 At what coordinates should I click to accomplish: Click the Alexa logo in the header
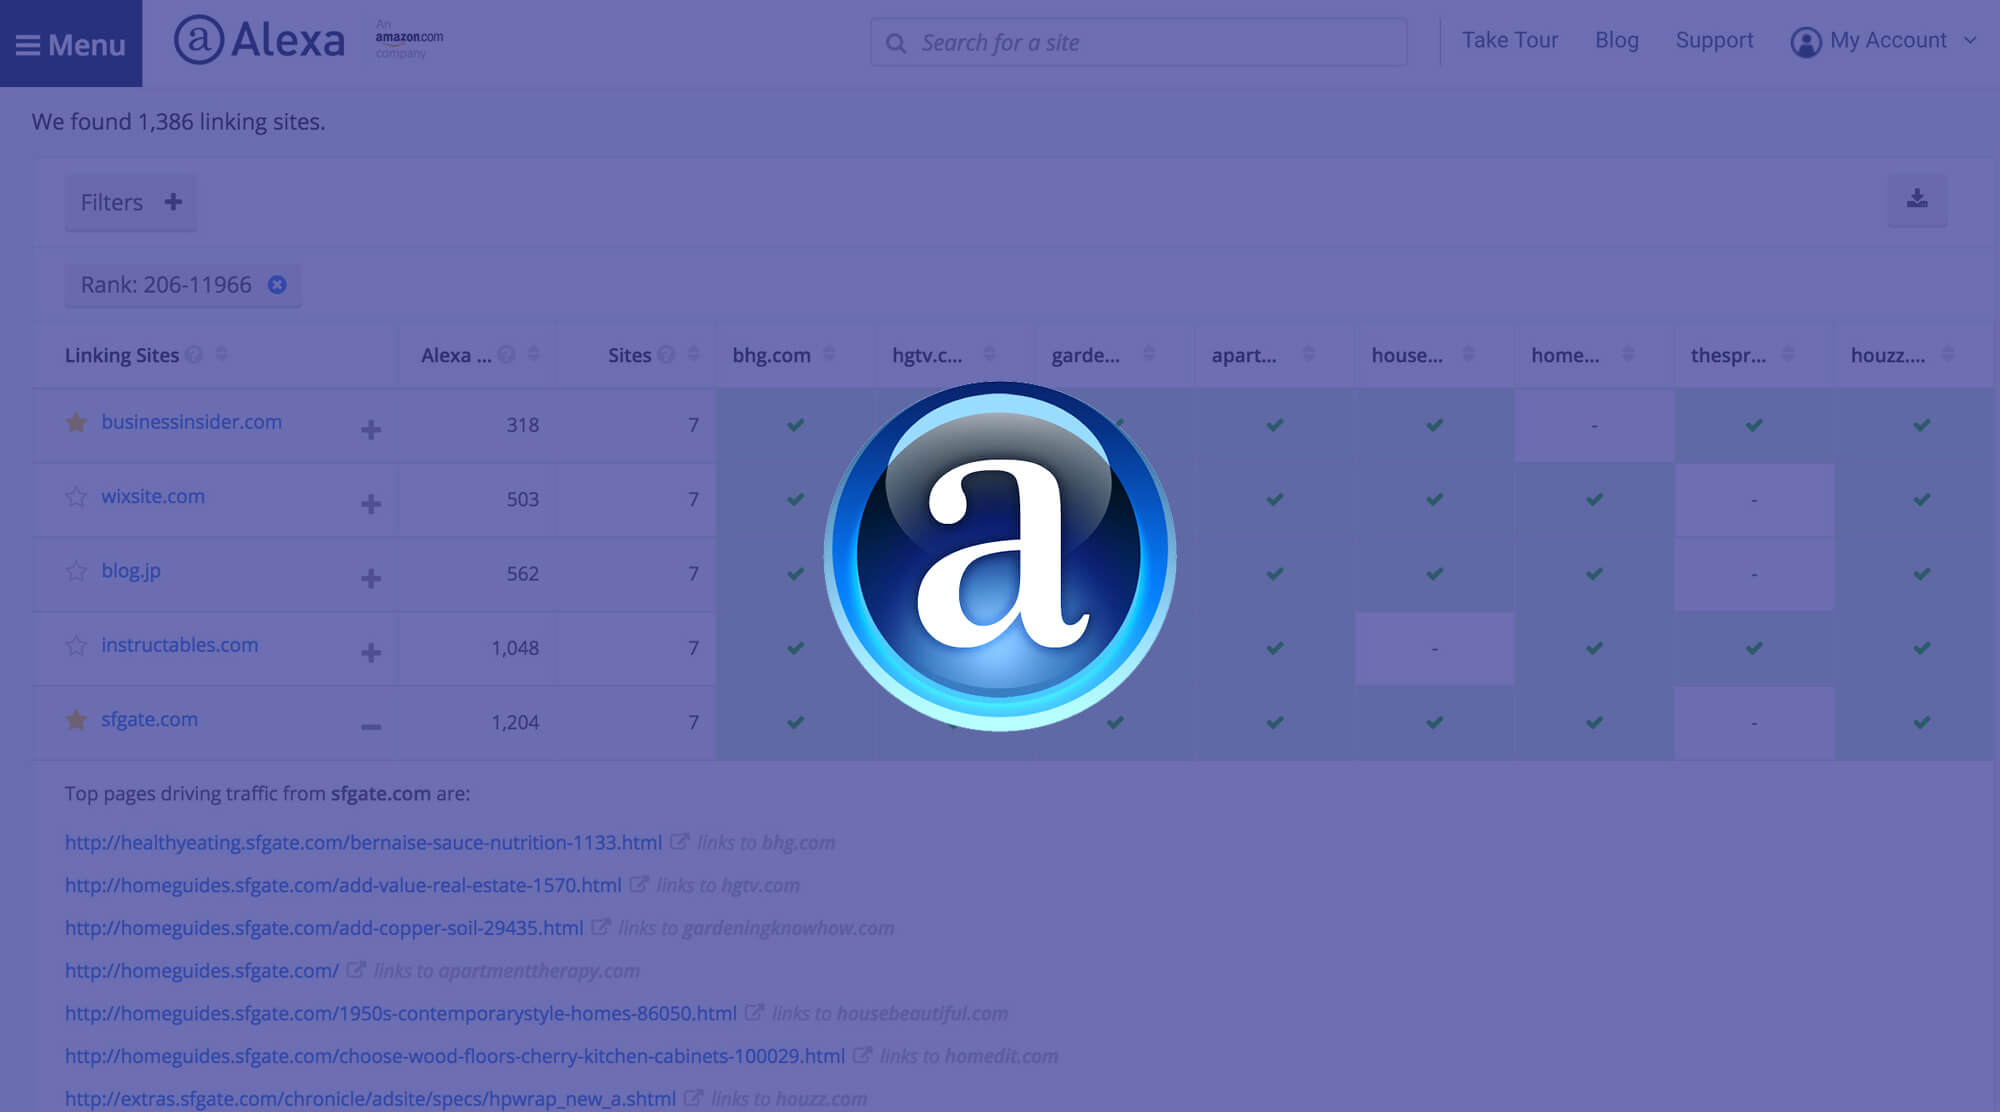click(260, 40)
